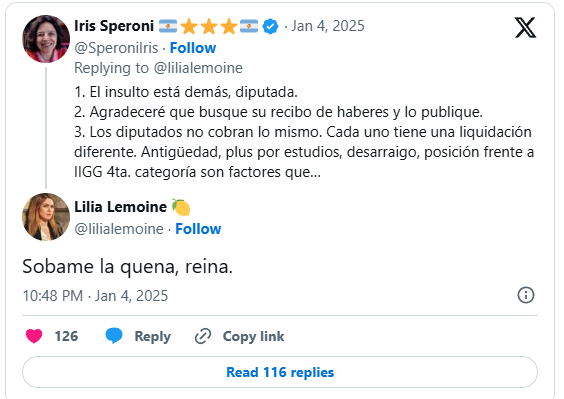The image size is (564, 399).
Task: Follow the @lilialemoine account
Action: point(198,229)
